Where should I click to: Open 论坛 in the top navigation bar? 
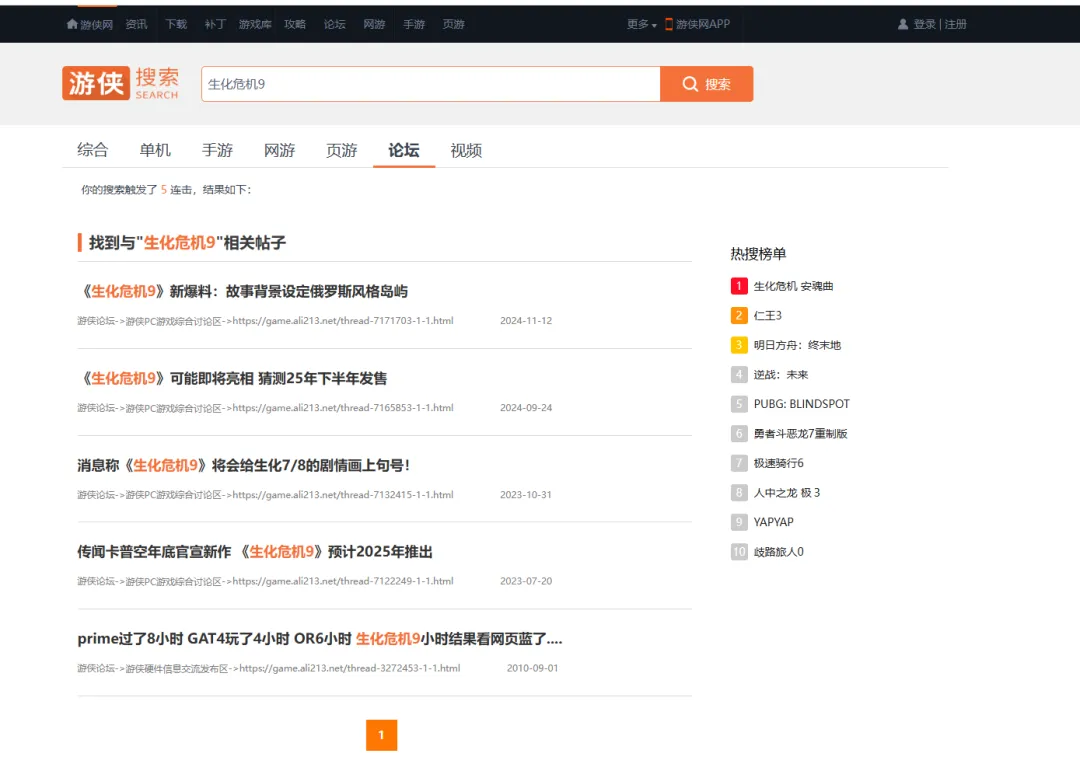pyautogui.click(x=335, y=24)
